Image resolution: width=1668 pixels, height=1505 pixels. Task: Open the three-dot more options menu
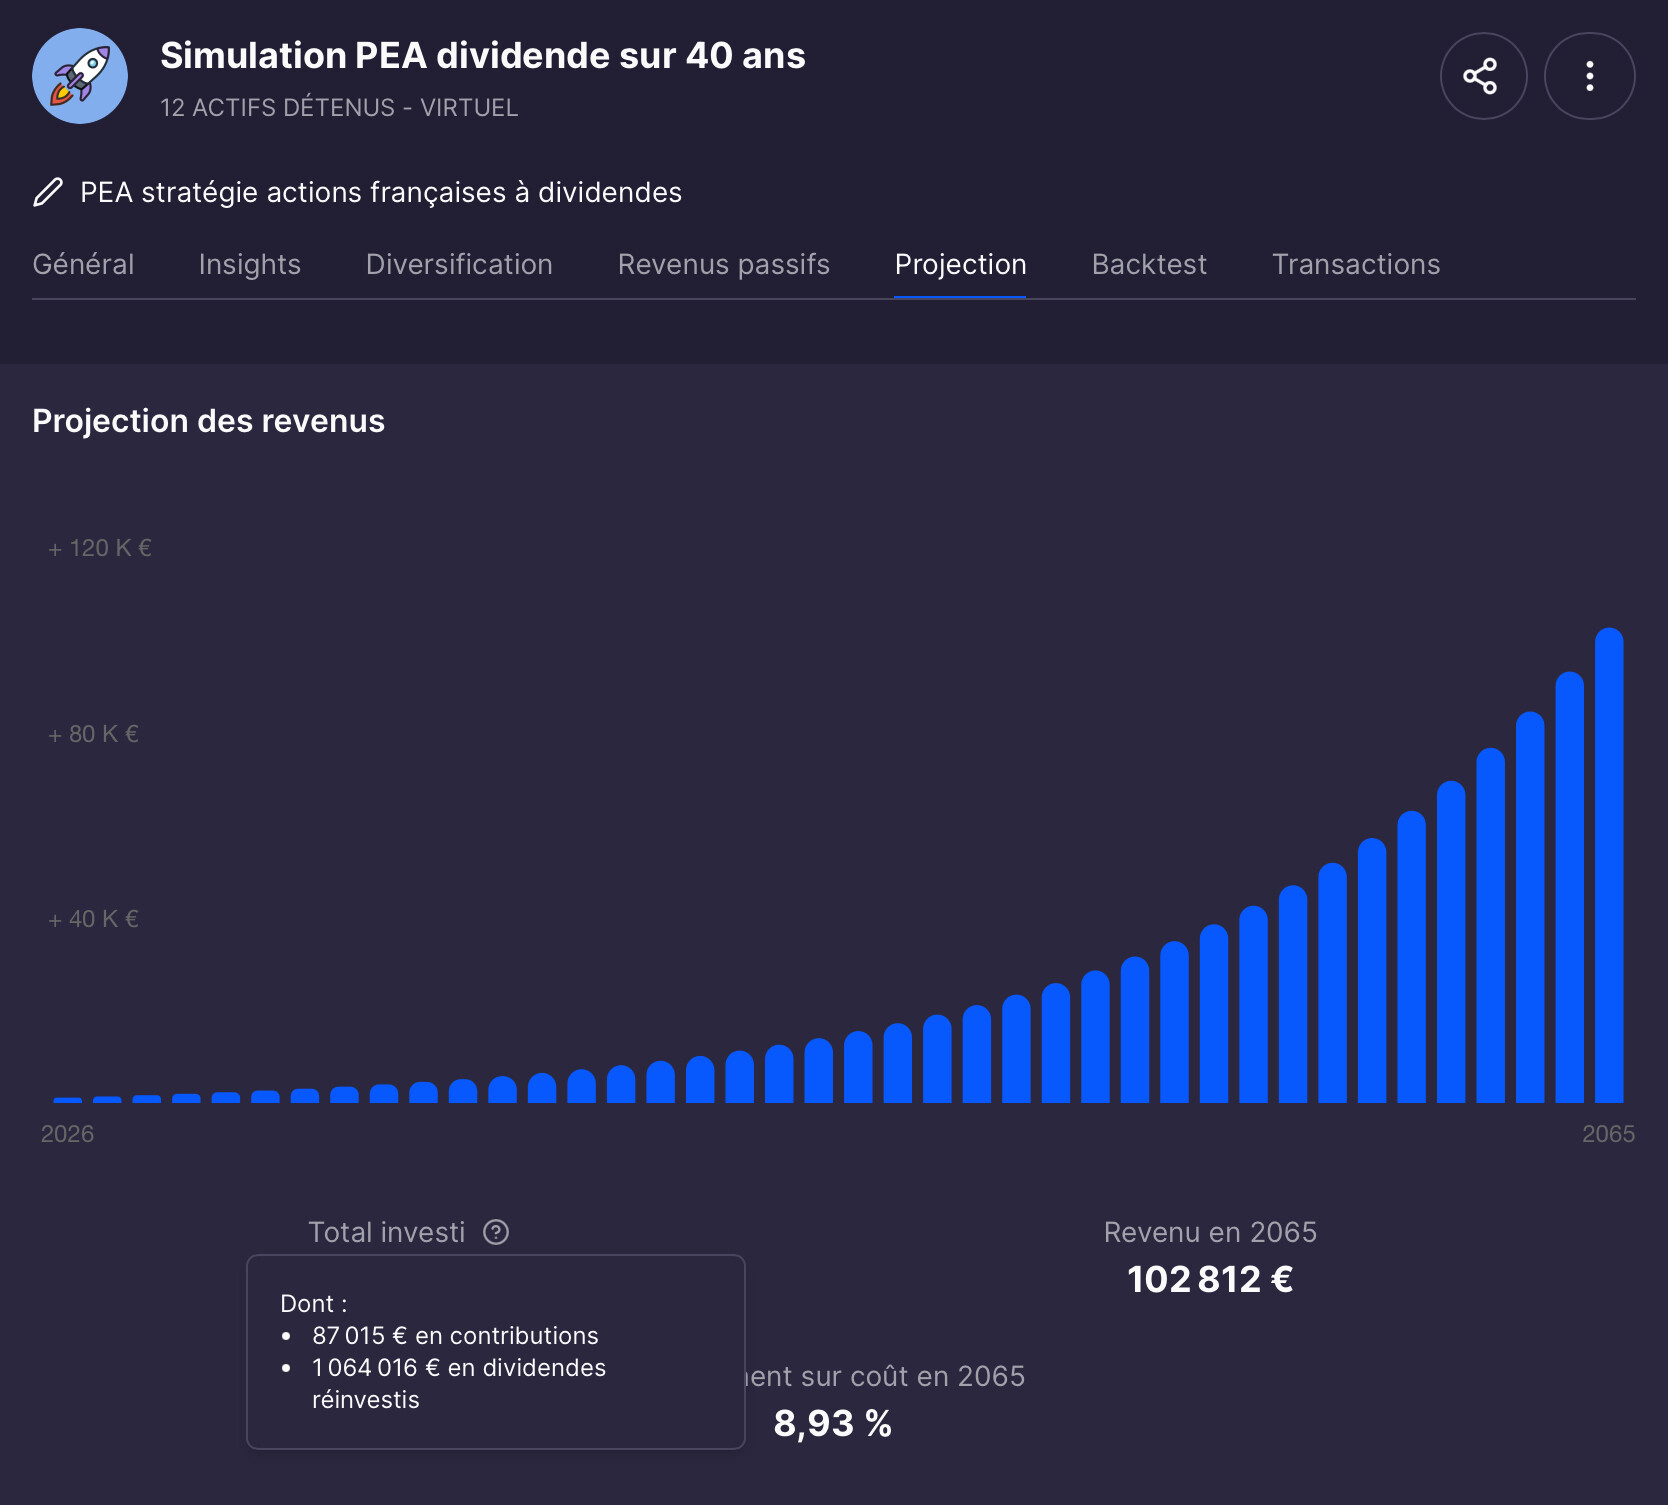1588,76
